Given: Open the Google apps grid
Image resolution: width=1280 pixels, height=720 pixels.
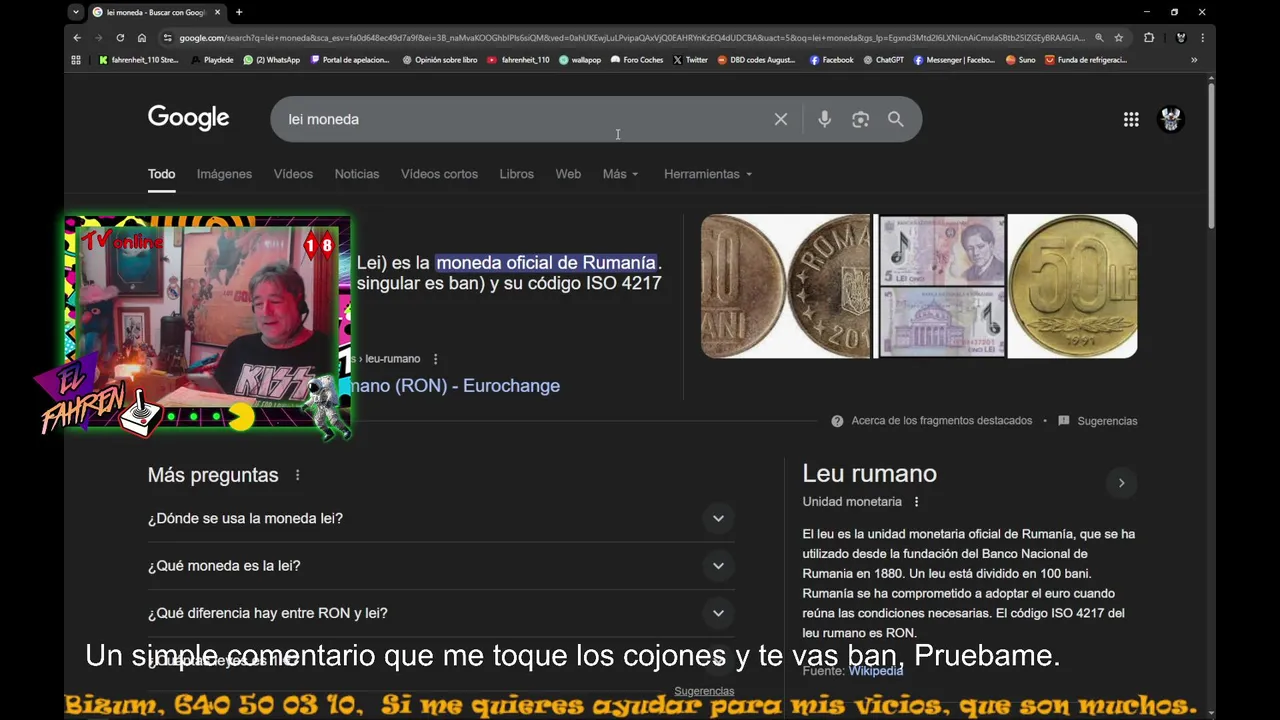Looking at the screenshot, I should pyautogui.click(x=1131, y=119).
